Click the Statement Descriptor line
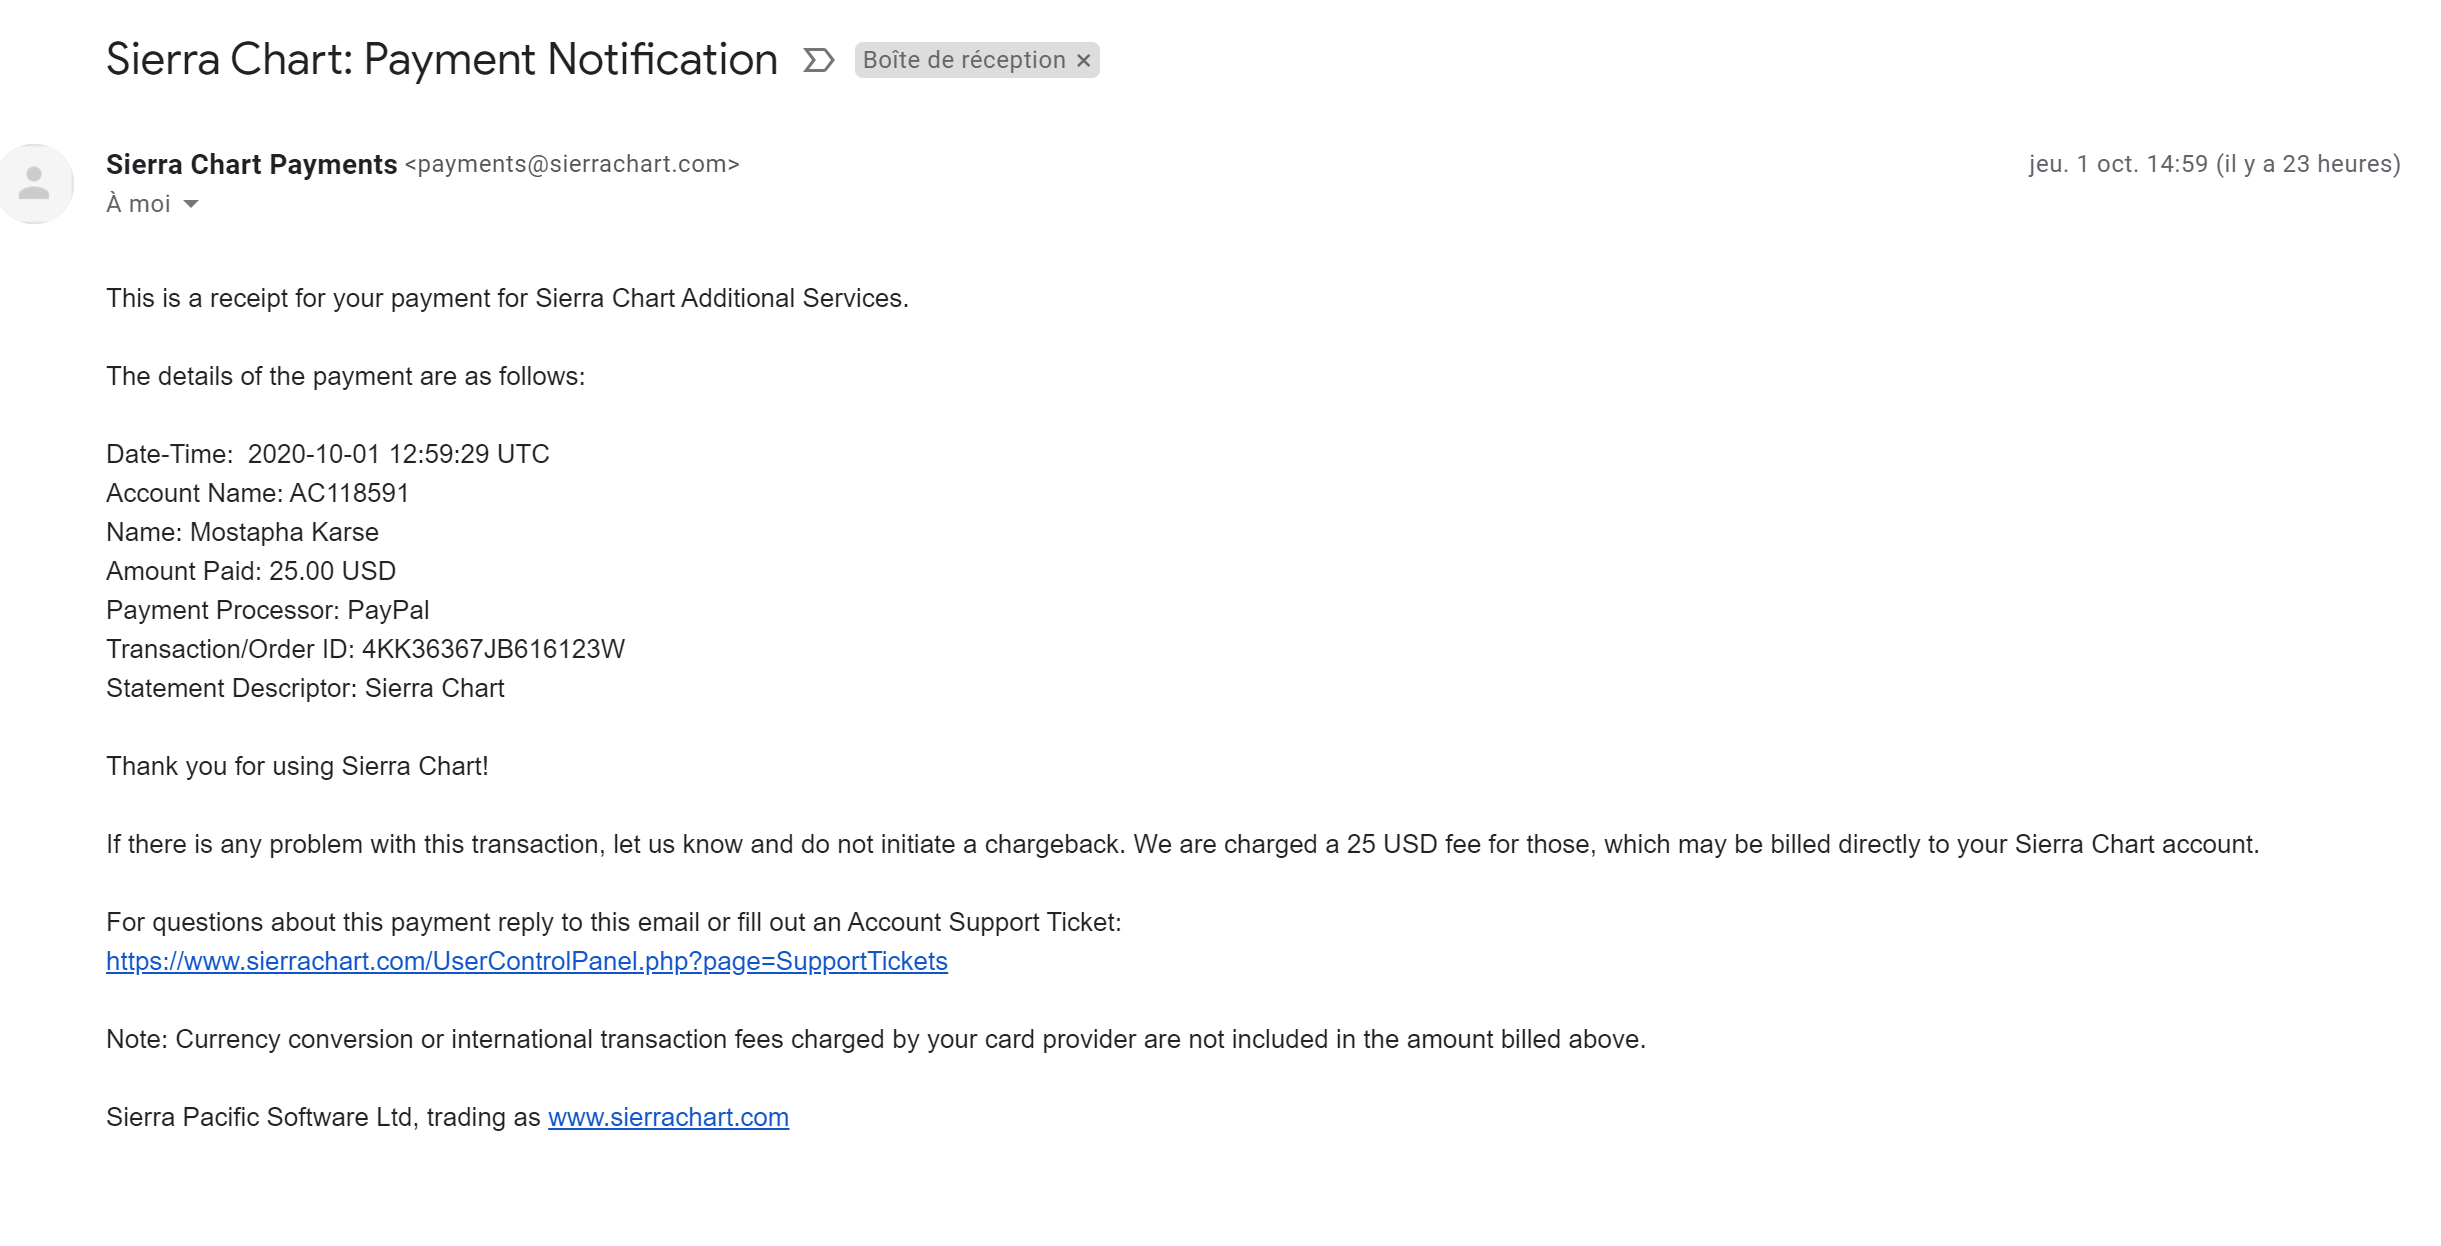 click(305, 688)
